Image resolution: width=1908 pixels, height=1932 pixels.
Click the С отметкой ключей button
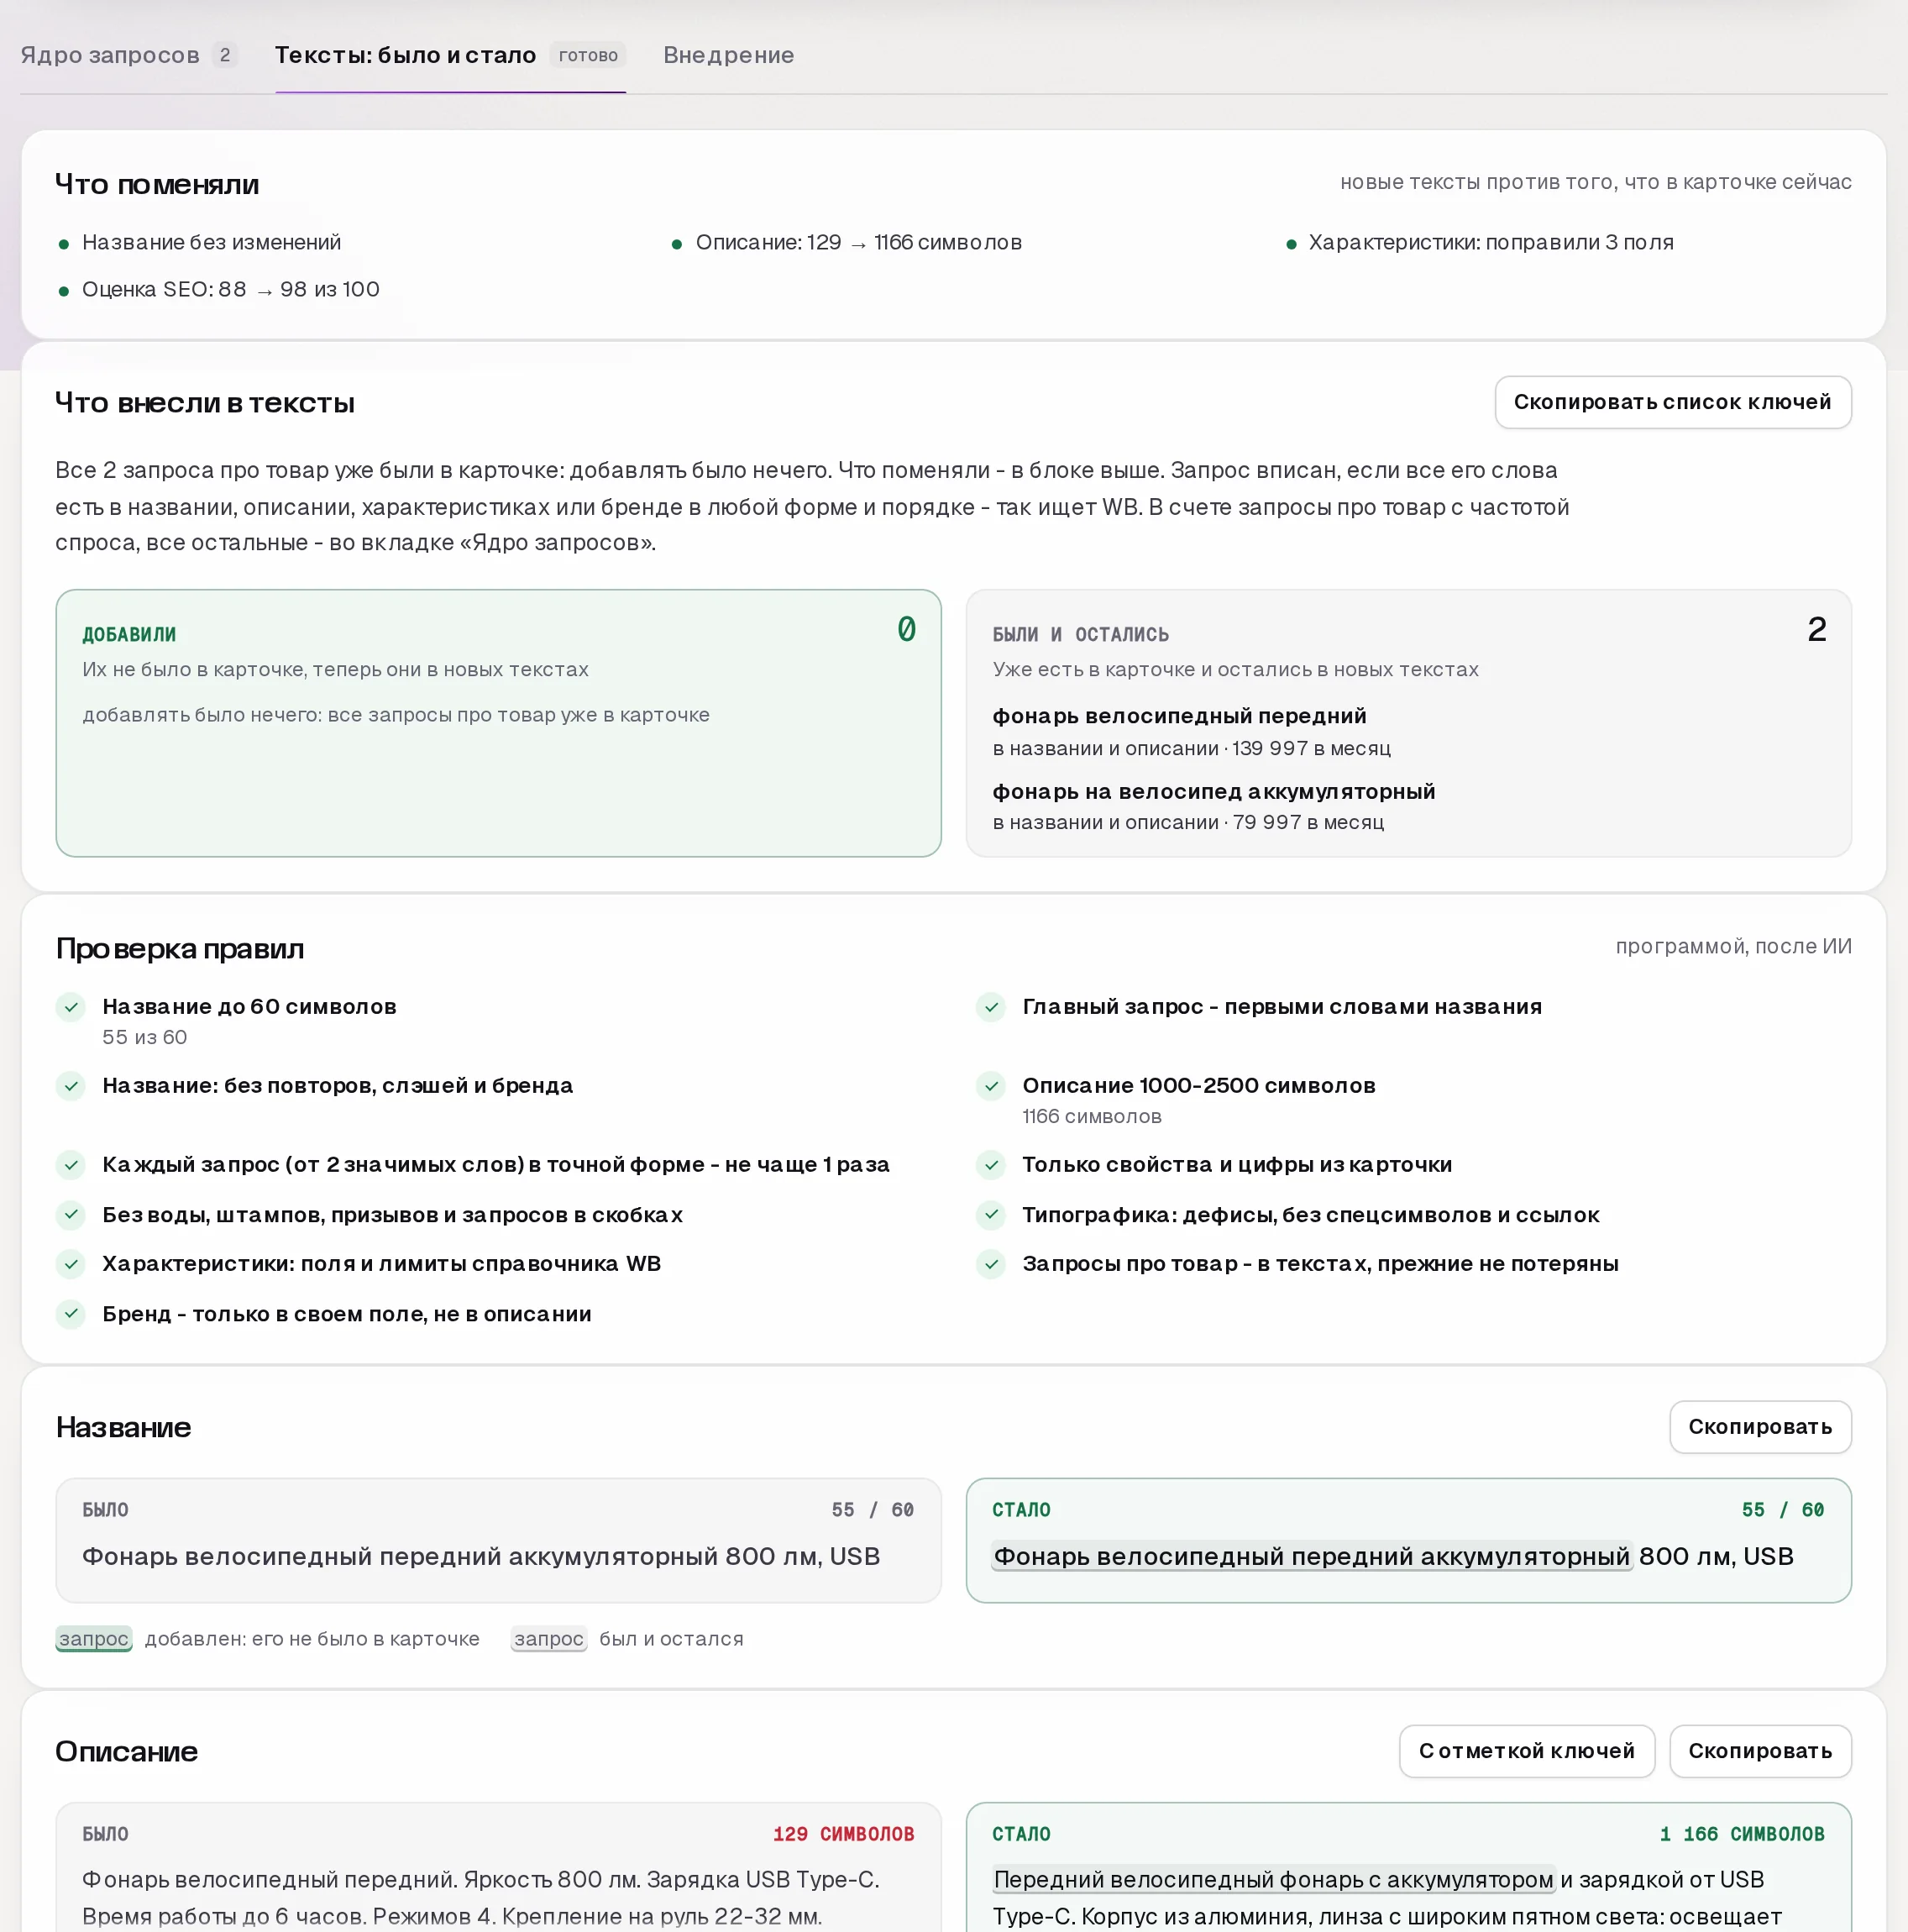pyautogui.click(x=1526, y=1751)
